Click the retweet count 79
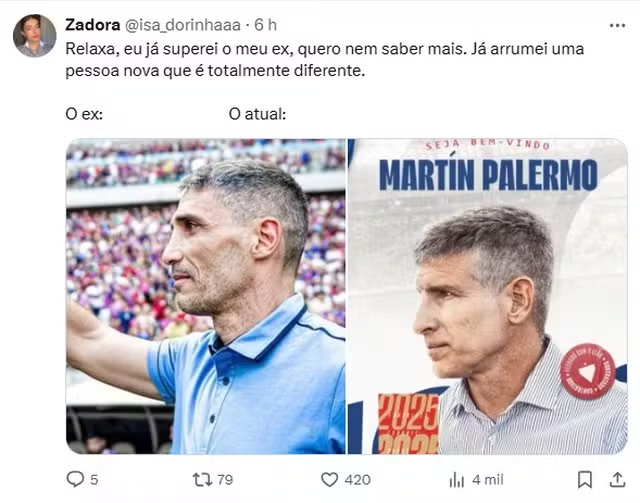Viewport: 640px width, 503px height. [x=225, y=480]
